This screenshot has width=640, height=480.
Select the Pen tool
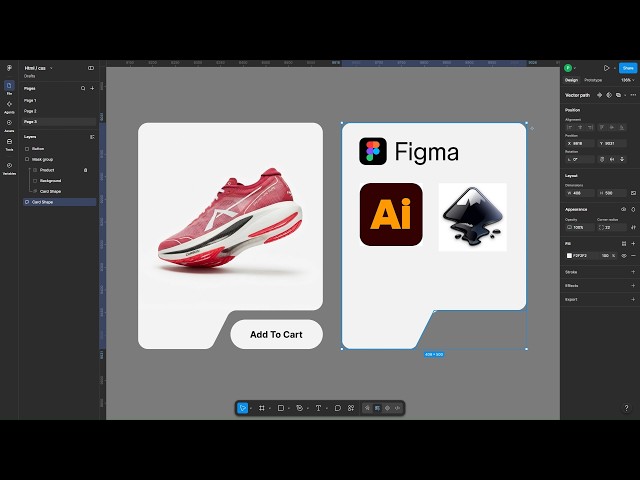click(300, 408)
